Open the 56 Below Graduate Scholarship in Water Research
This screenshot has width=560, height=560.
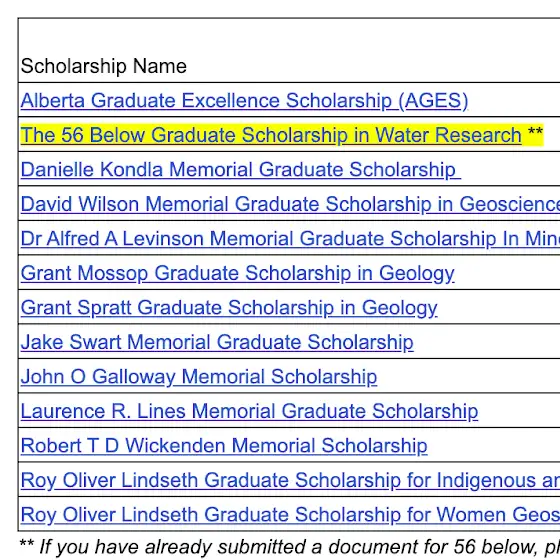pyautogui.click(x=271, y=135)
